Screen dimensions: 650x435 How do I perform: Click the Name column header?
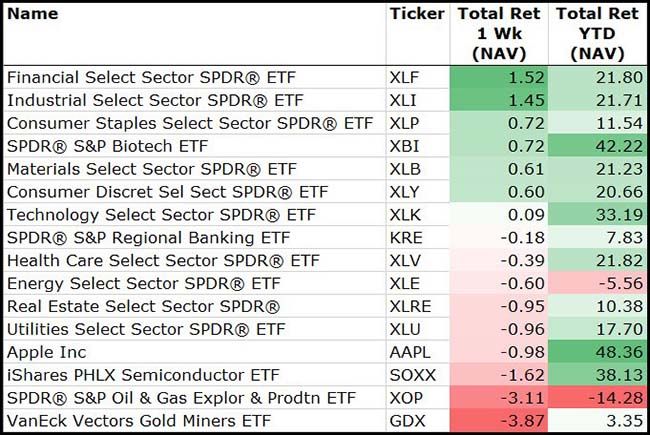tap(32, 15)
